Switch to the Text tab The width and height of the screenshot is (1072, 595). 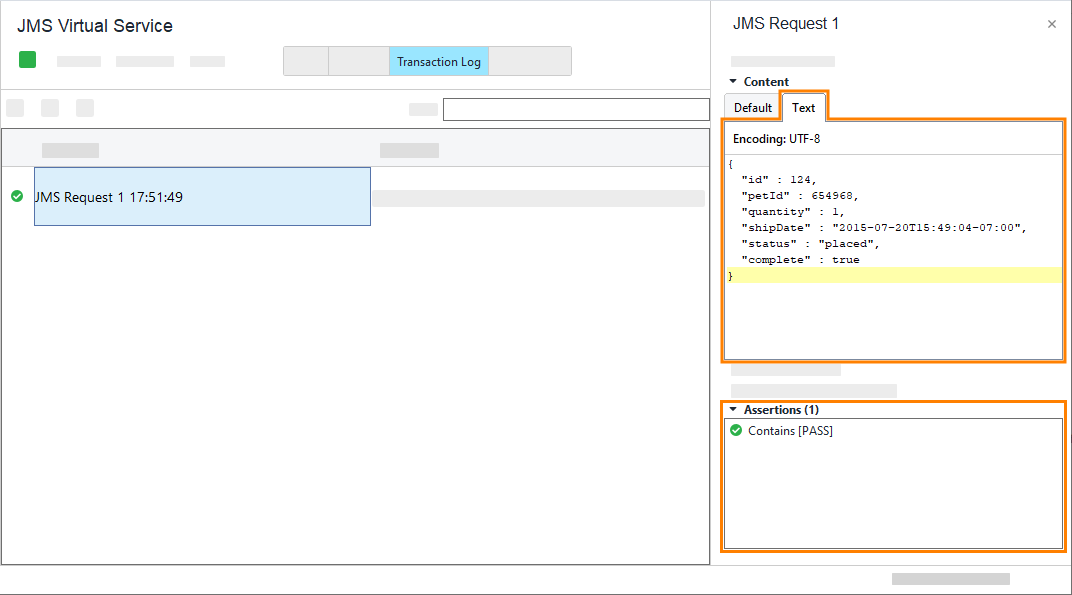pyautogui.click(x=803, y=106)
